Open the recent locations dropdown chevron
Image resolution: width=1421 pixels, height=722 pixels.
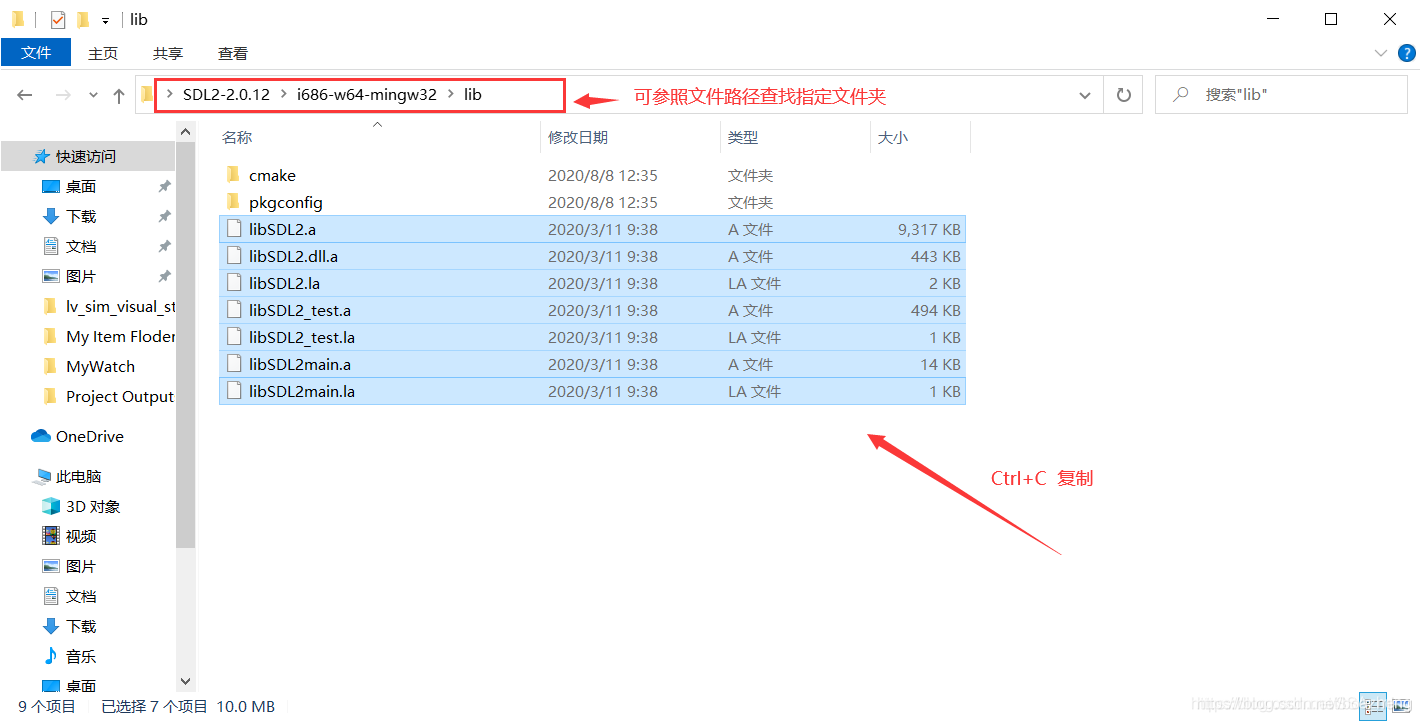click(94, 95)
